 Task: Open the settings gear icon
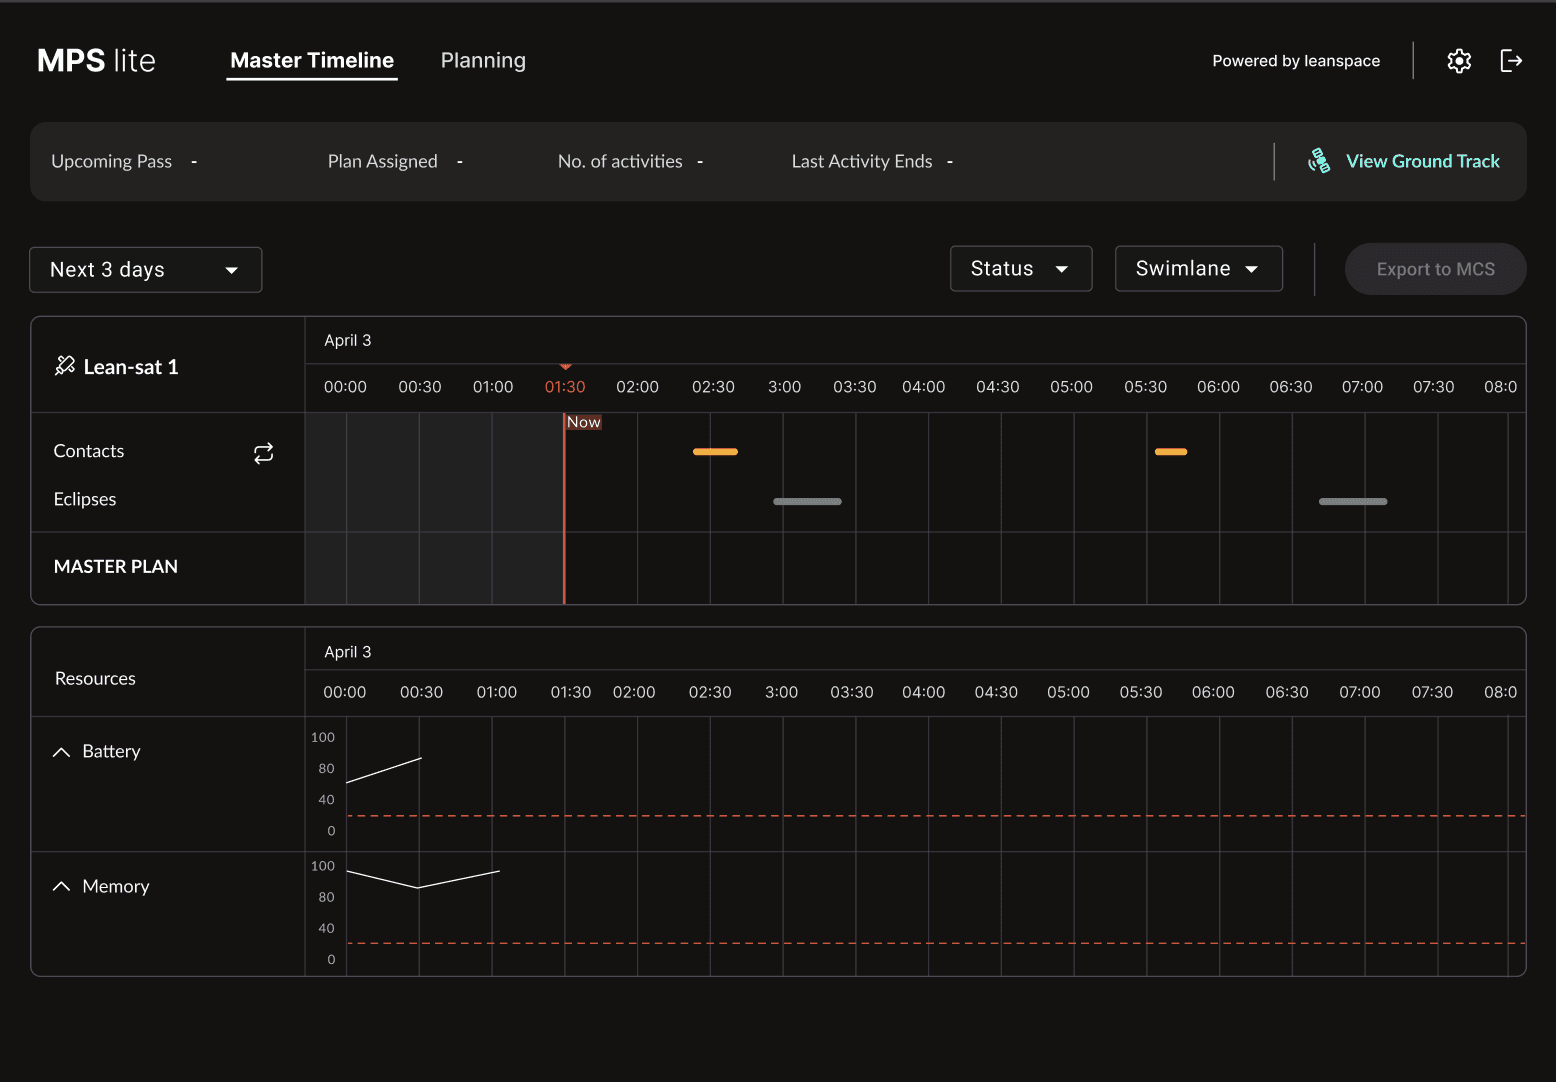tap(1459, 61)
